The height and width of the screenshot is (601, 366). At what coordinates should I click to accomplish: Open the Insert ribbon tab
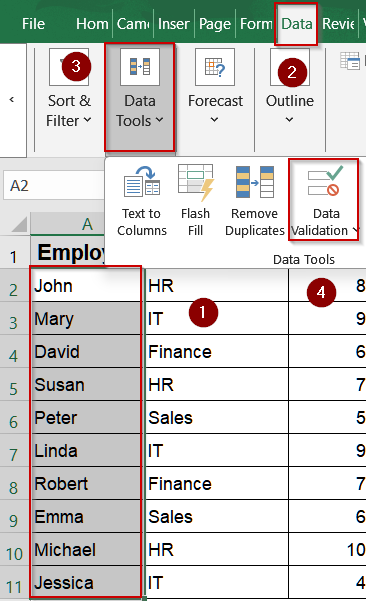pos(174,24)
